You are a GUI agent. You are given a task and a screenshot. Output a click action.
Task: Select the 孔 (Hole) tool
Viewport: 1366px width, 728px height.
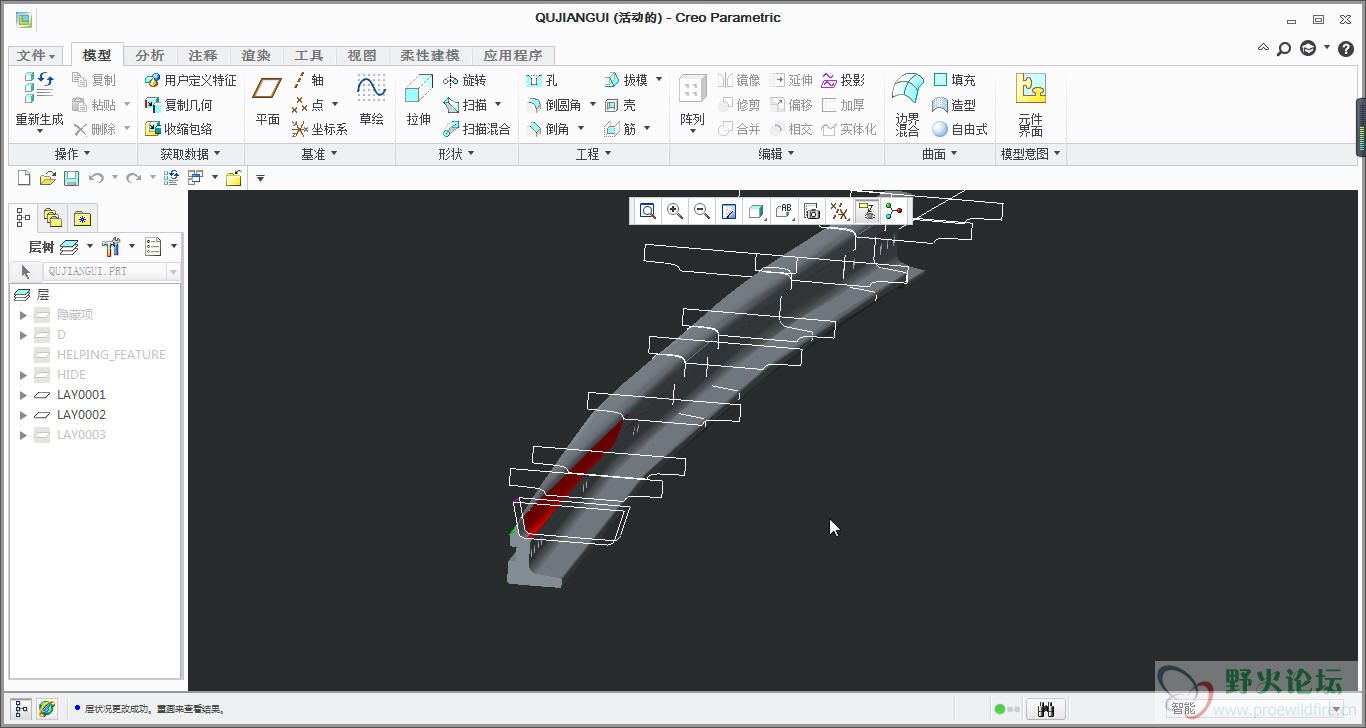point(543,80)
